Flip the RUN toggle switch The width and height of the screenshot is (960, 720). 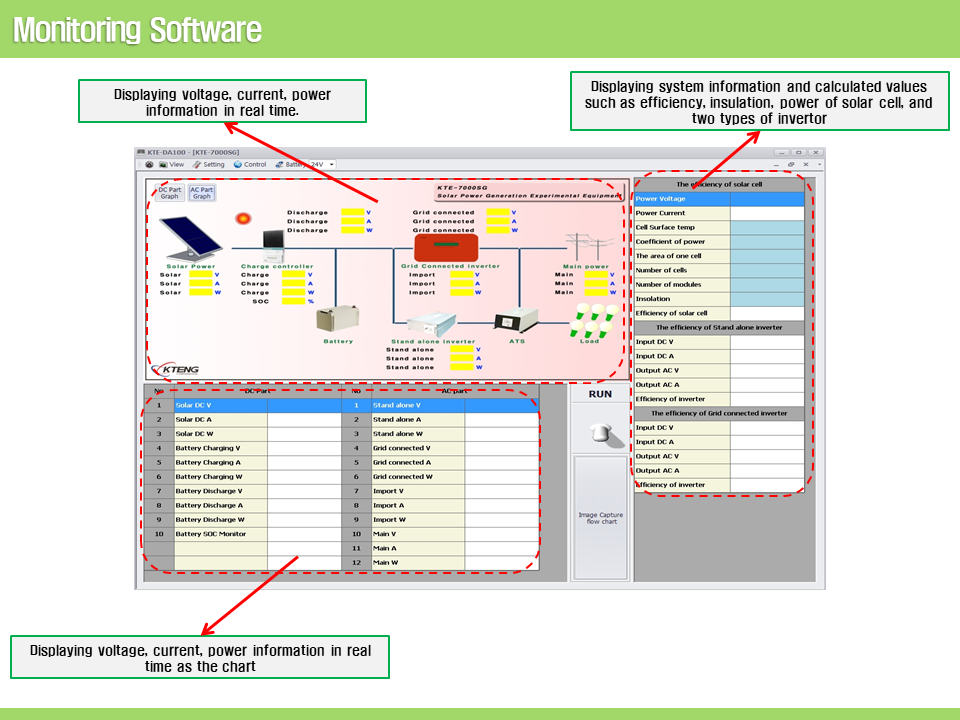pyautogui.click(x=600, y=432)
